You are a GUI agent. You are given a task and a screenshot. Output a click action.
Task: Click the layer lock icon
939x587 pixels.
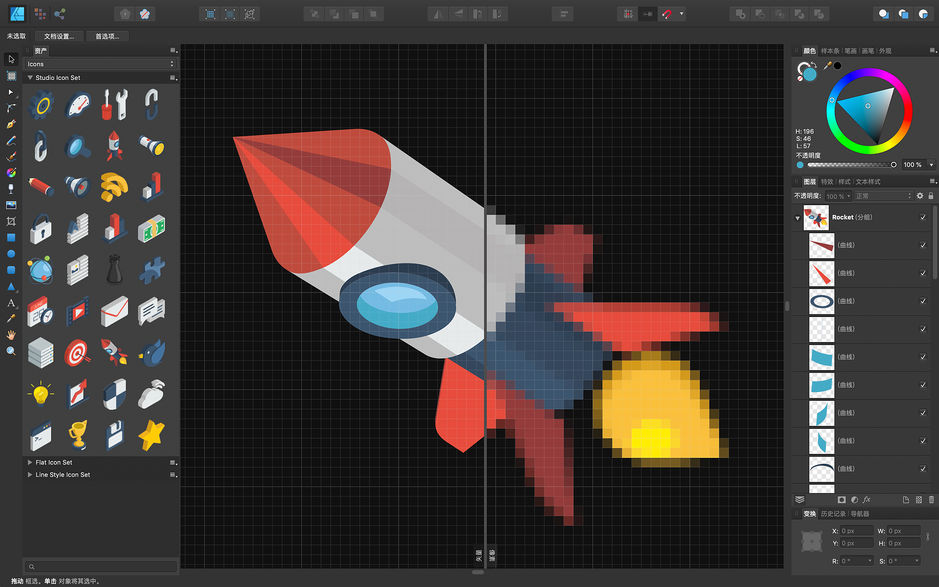(x=931, y=196)
